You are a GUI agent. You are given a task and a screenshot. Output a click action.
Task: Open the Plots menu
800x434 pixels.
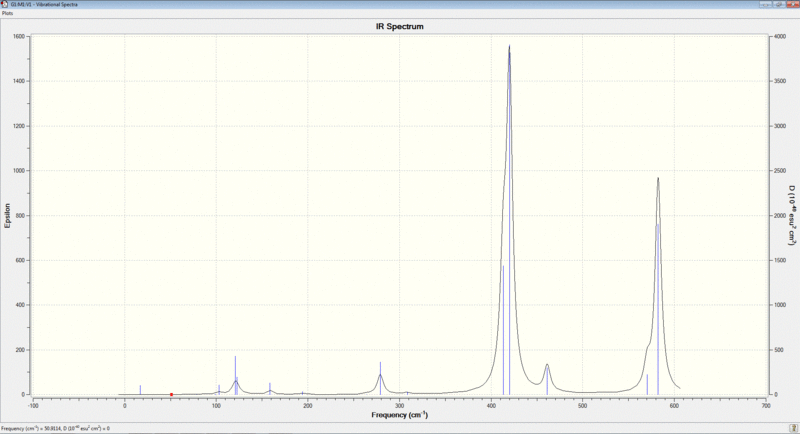(7, 13)
